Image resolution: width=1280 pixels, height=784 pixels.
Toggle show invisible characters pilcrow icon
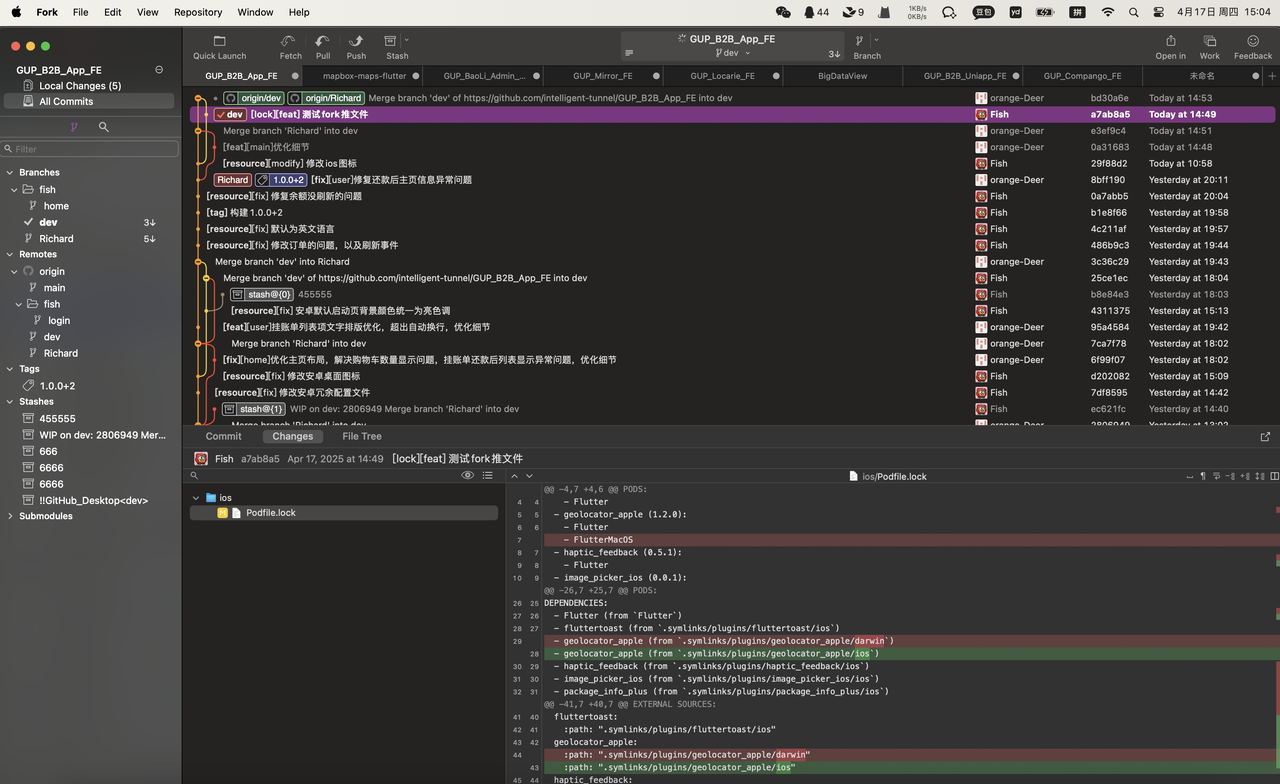(1203, 476)
